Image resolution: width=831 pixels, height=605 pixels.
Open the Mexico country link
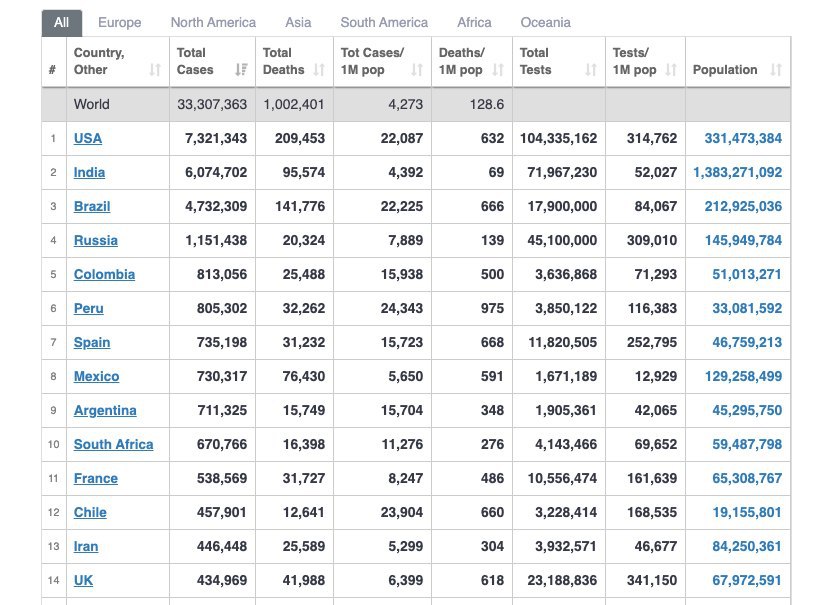tap(96, 377)
